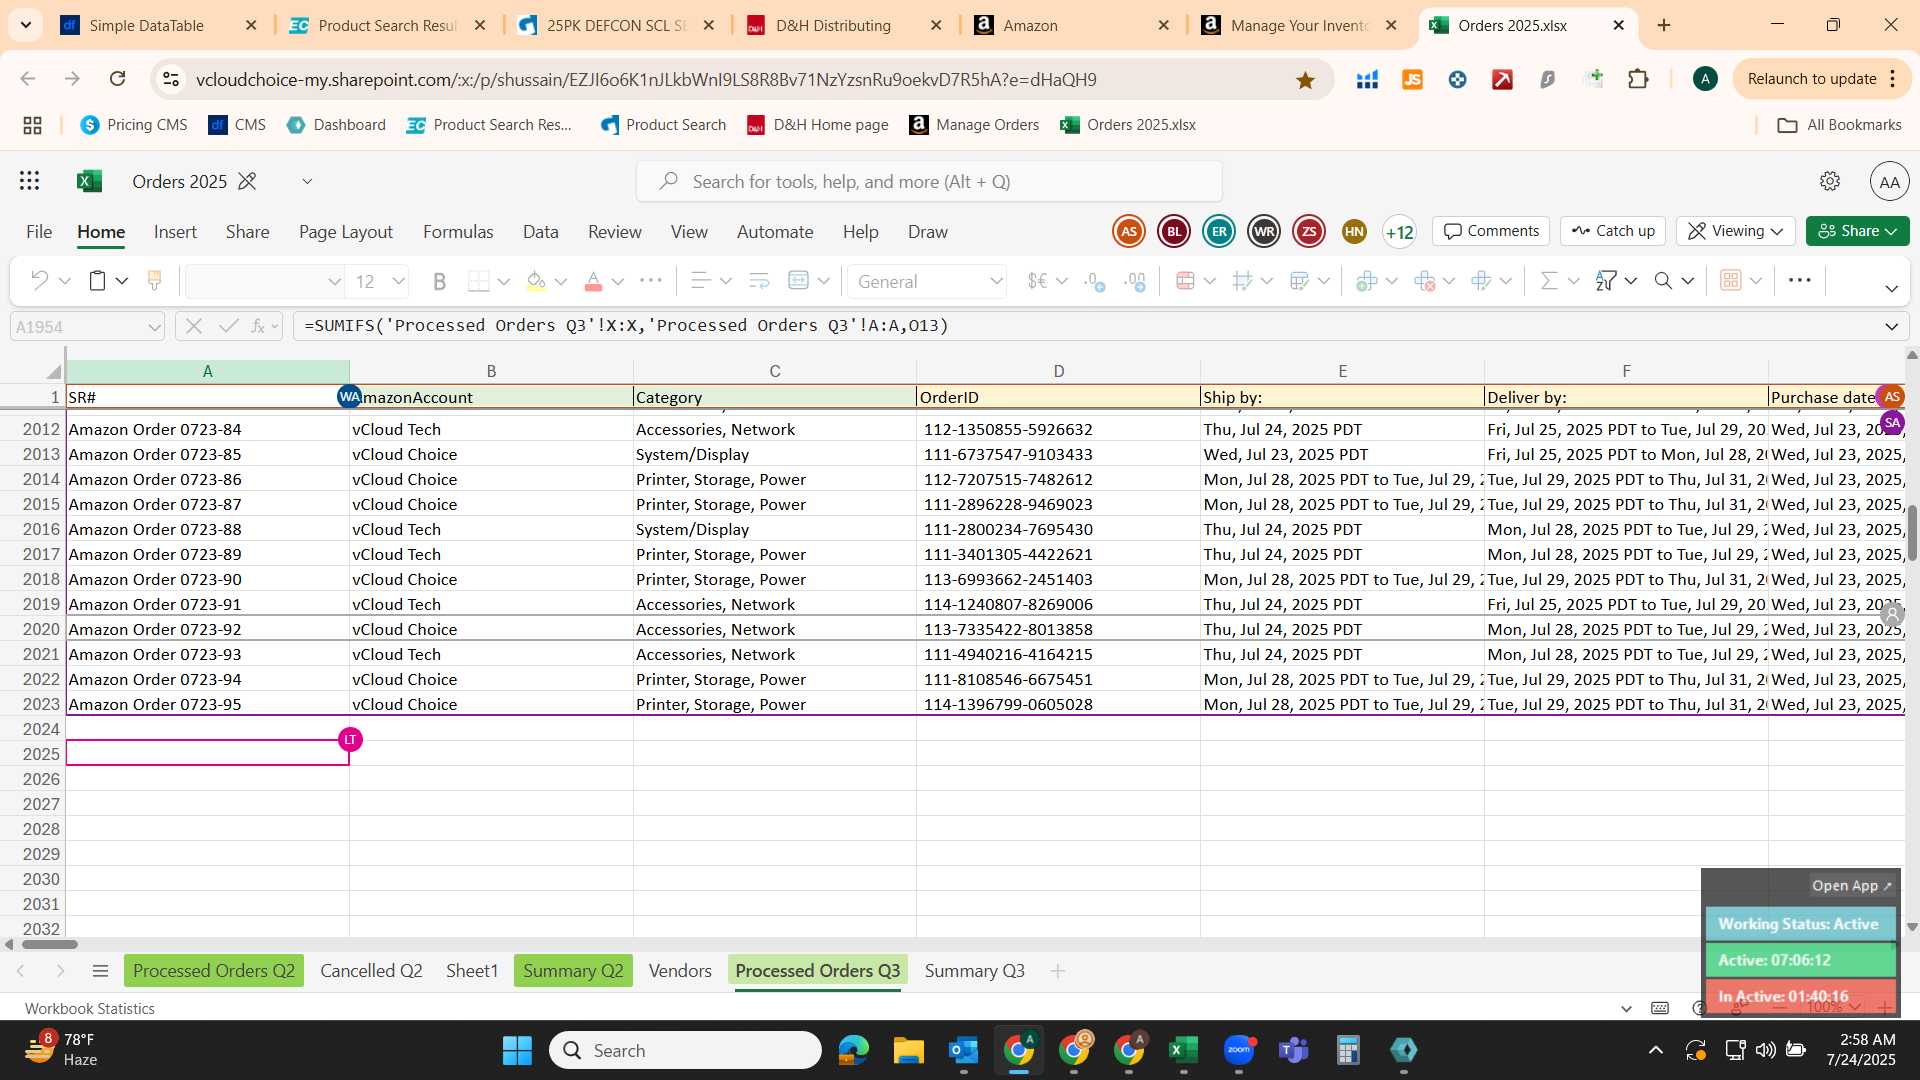Open the font size dropdown

click(398, 282)
